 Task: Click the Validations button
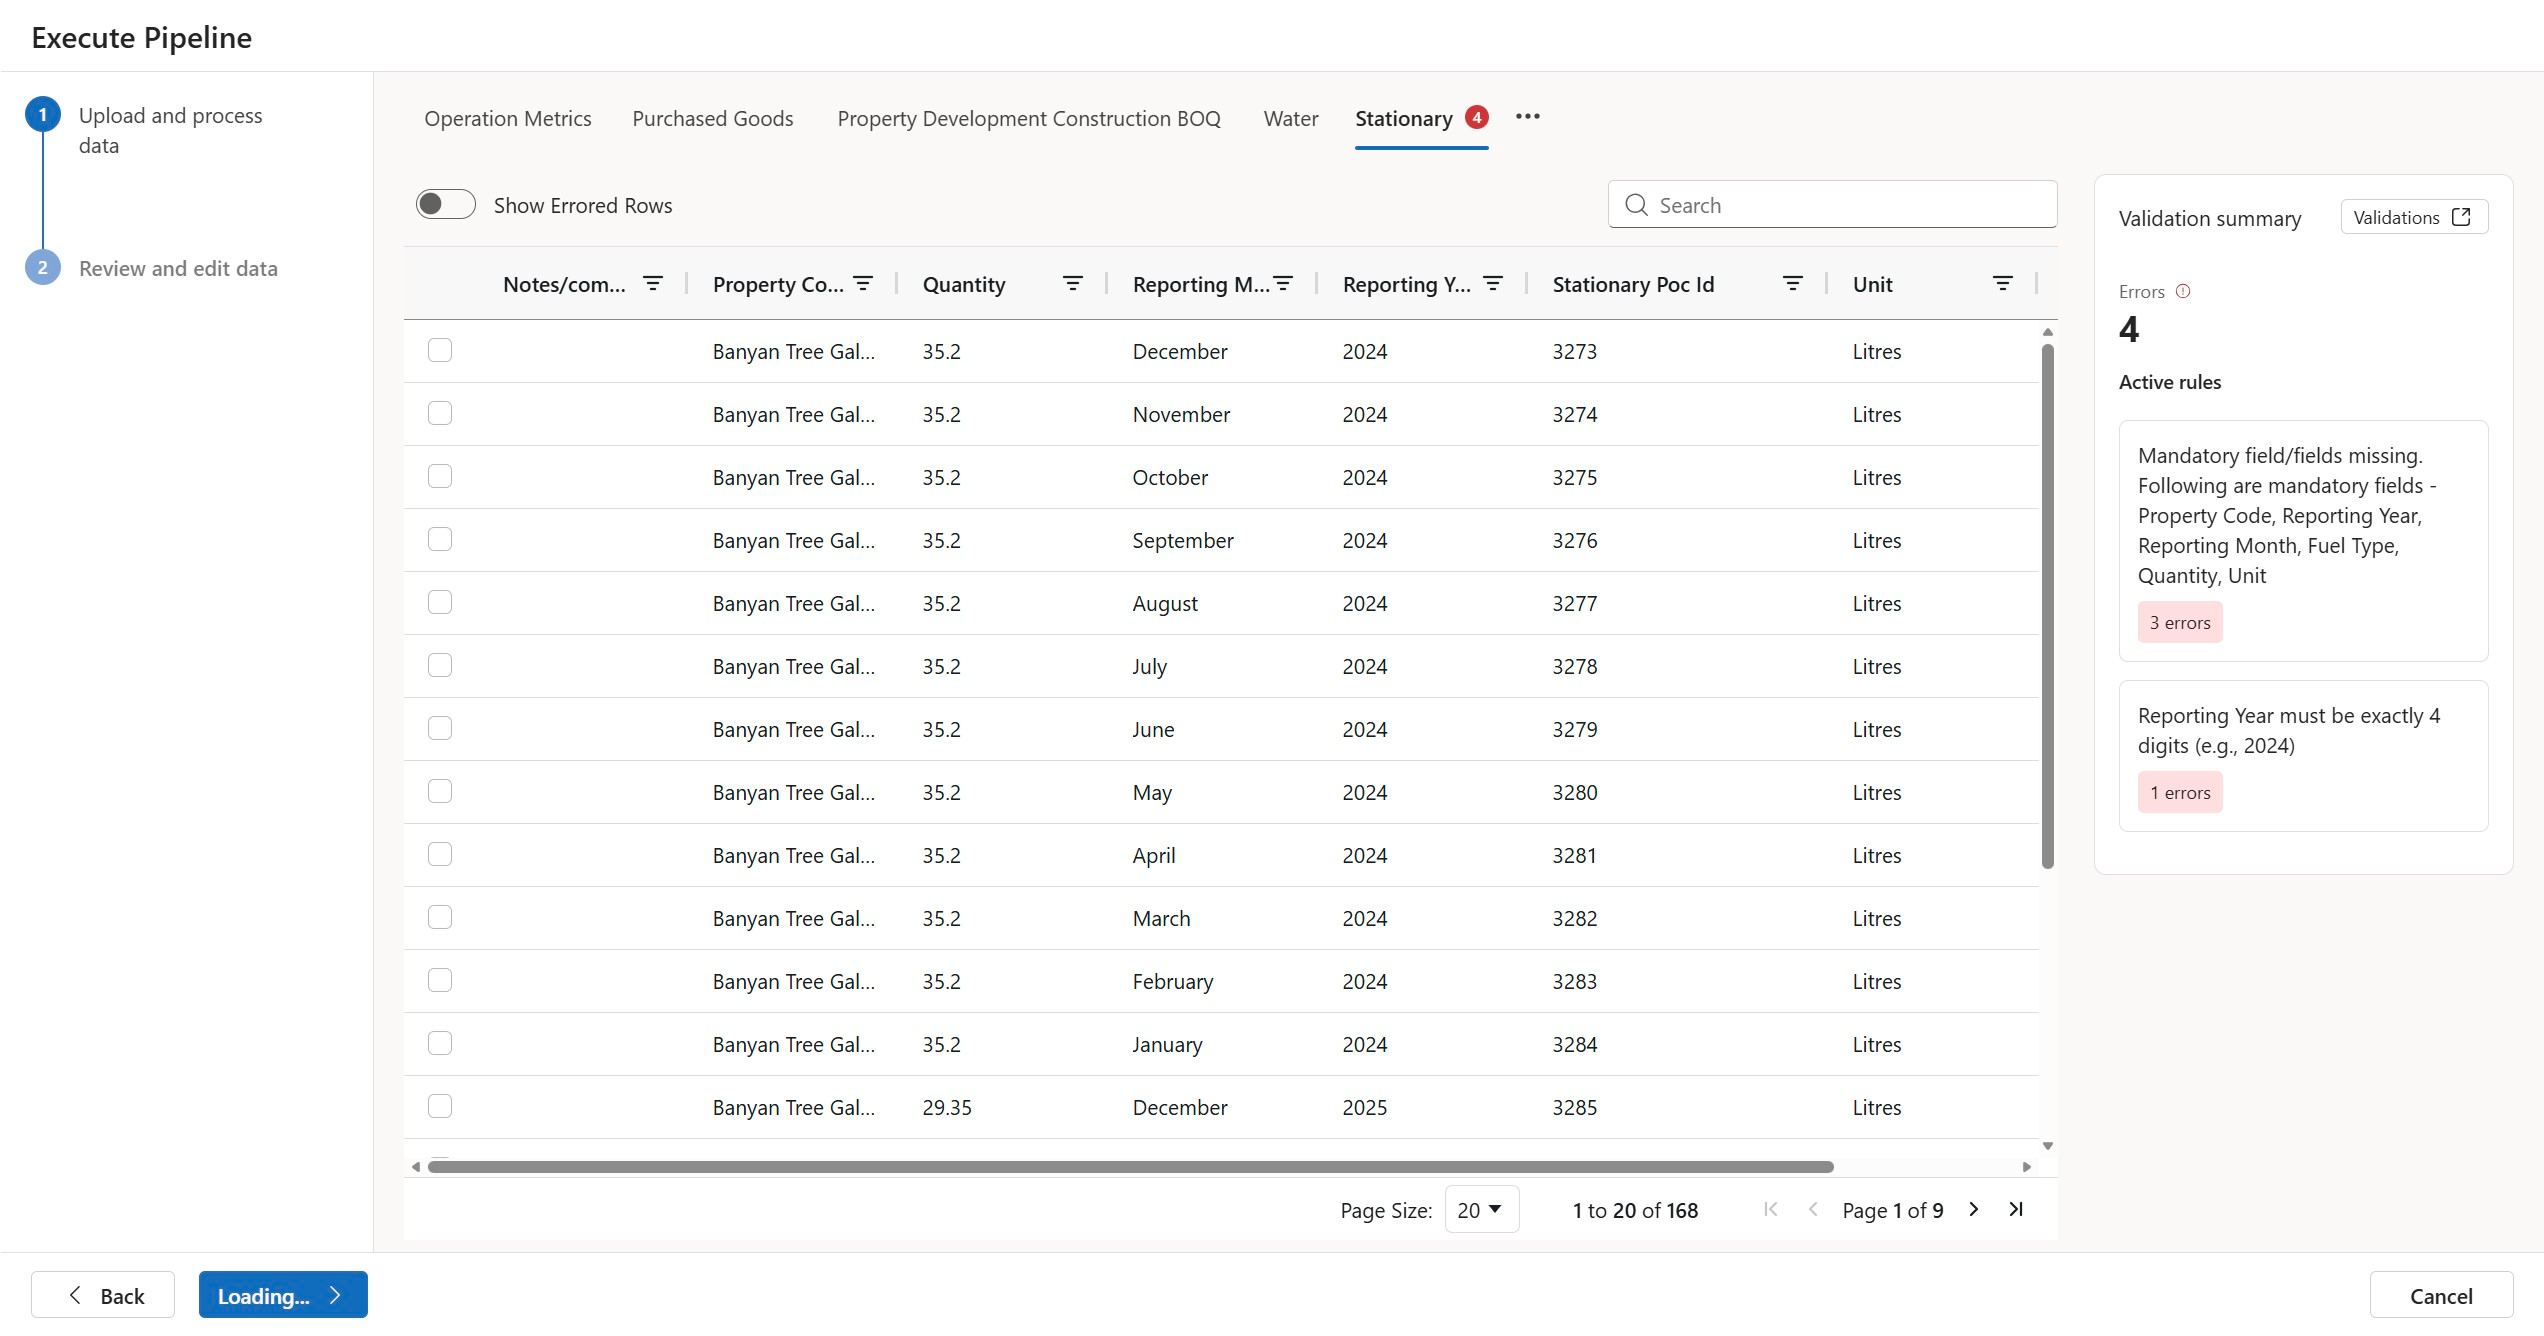pyautogui.click(x=2412, y=218)
